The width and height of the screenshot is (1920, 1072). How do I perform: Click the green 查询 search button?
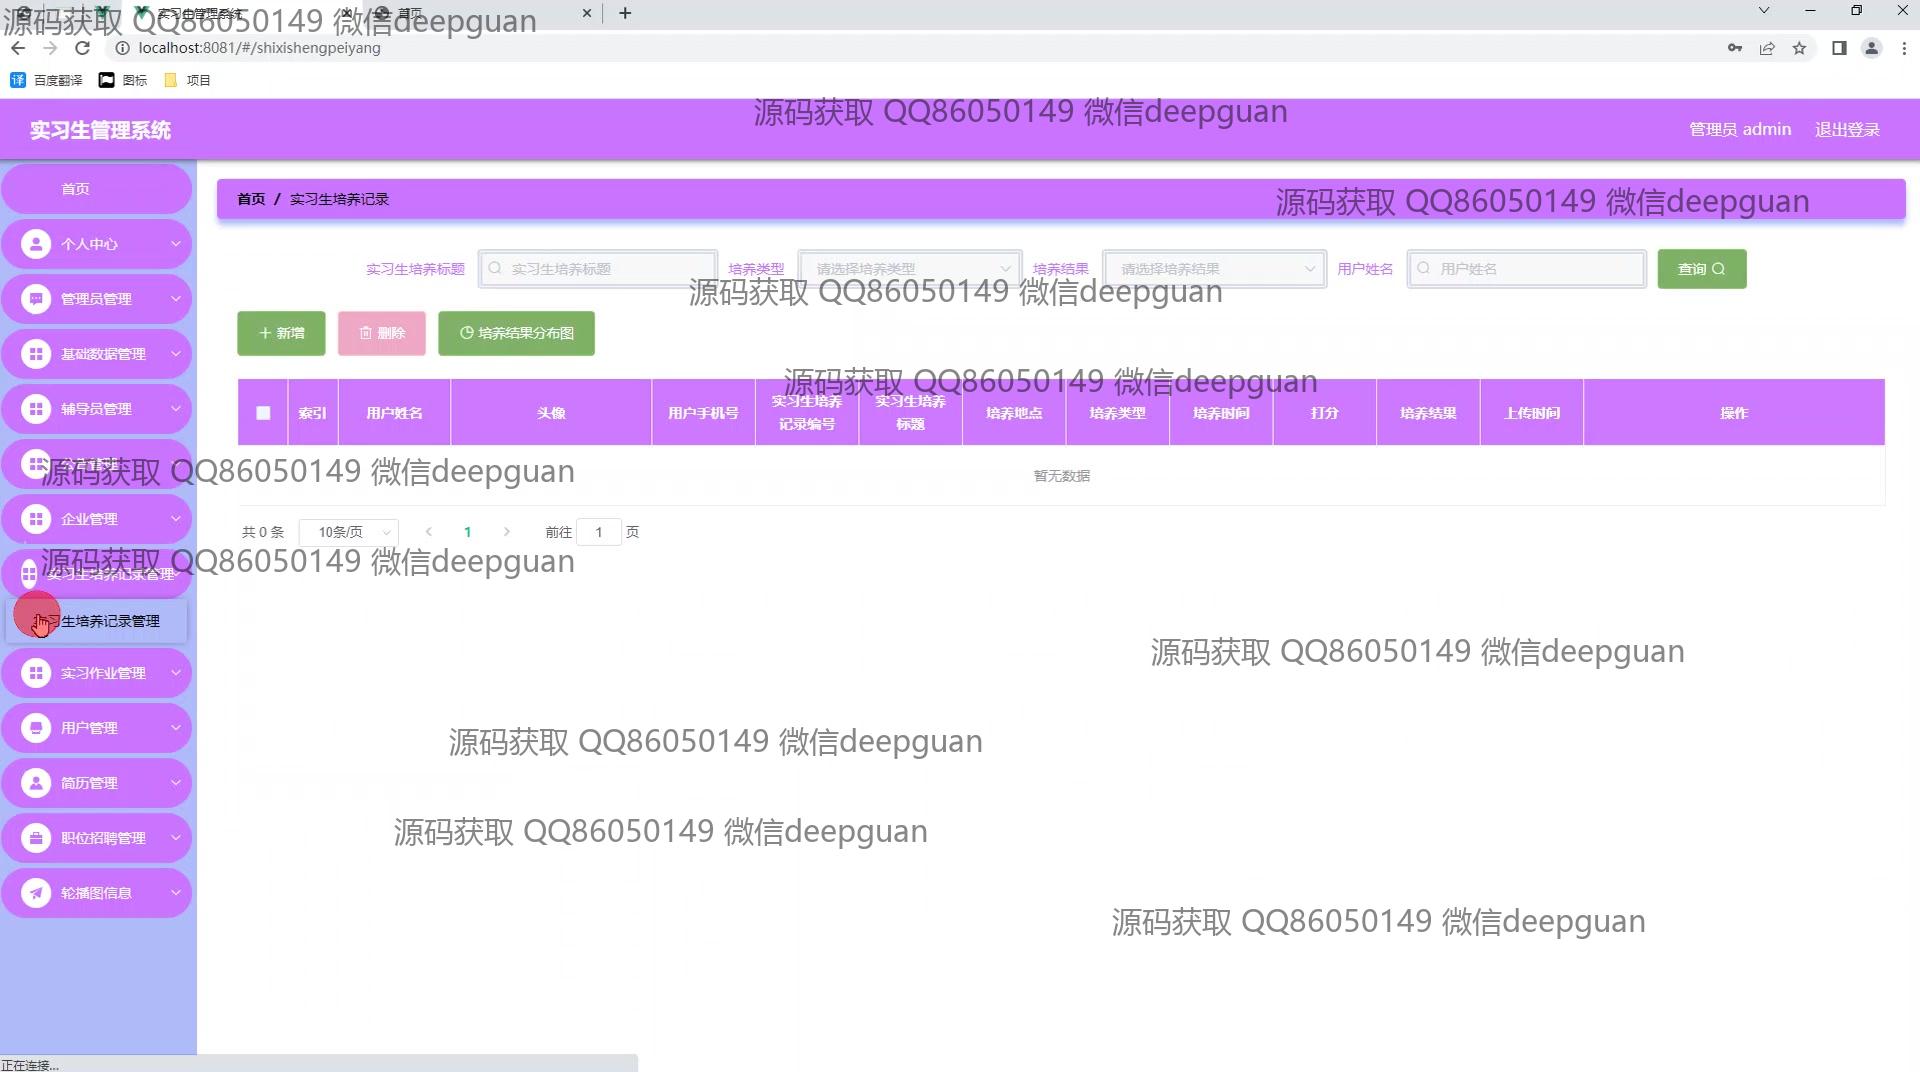click(x=1702, y=269)
